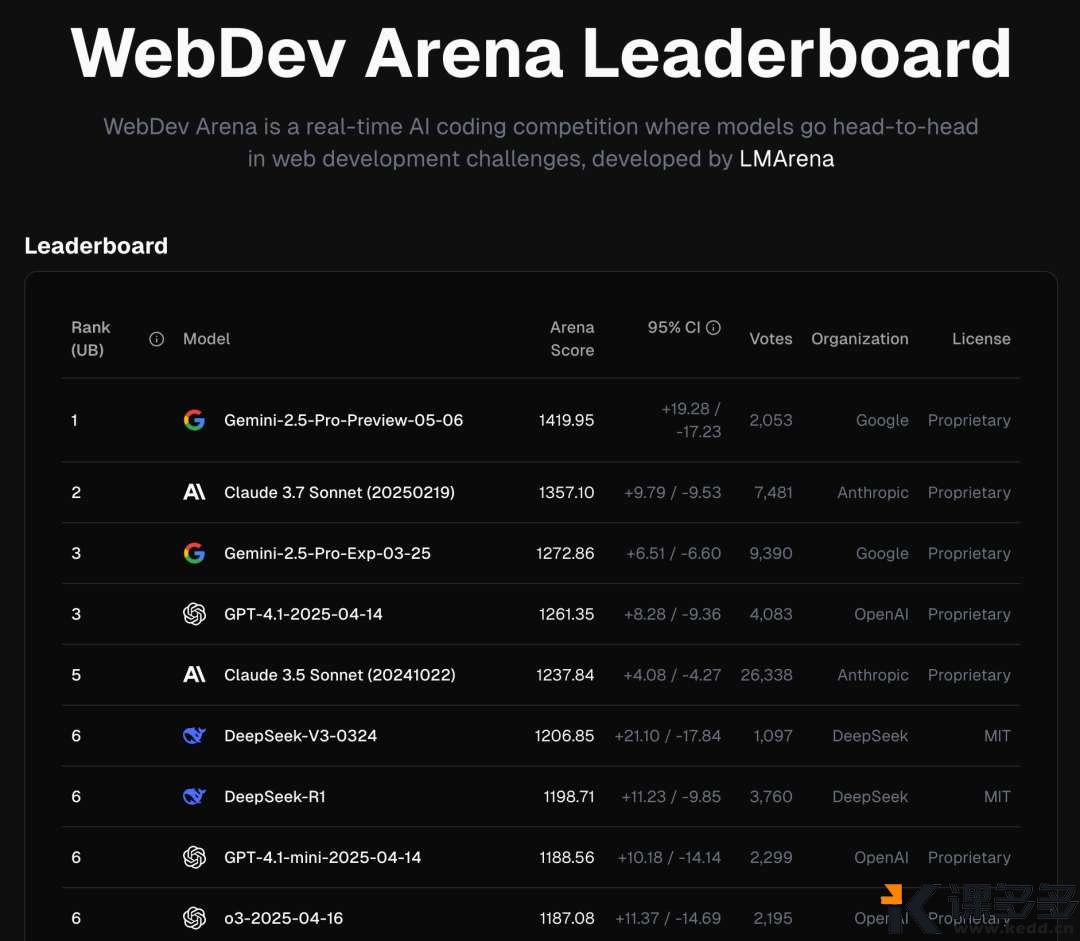This screenshot has width=1080, height=941.
Task: Click the OpenAI logo beside GPT-4.1-2025-04-14
Action: pos(194,614)
